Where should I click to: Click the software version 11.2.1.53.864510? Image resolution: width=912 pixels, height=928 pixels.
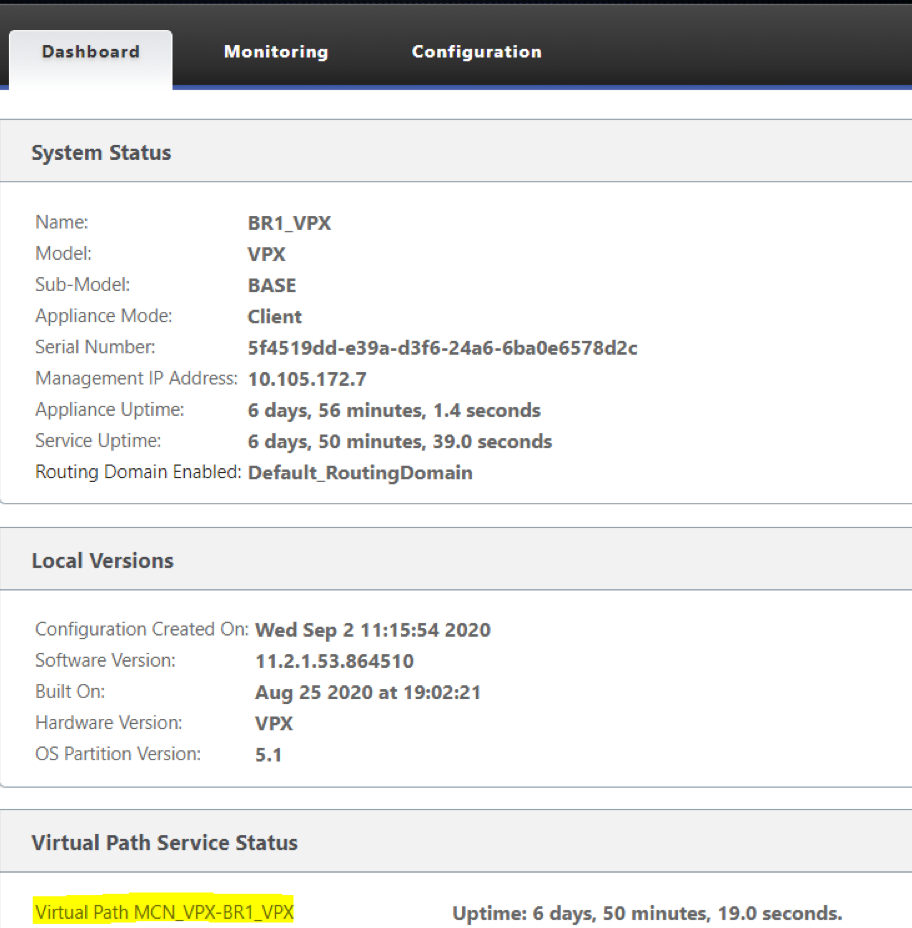click(334, 661)
